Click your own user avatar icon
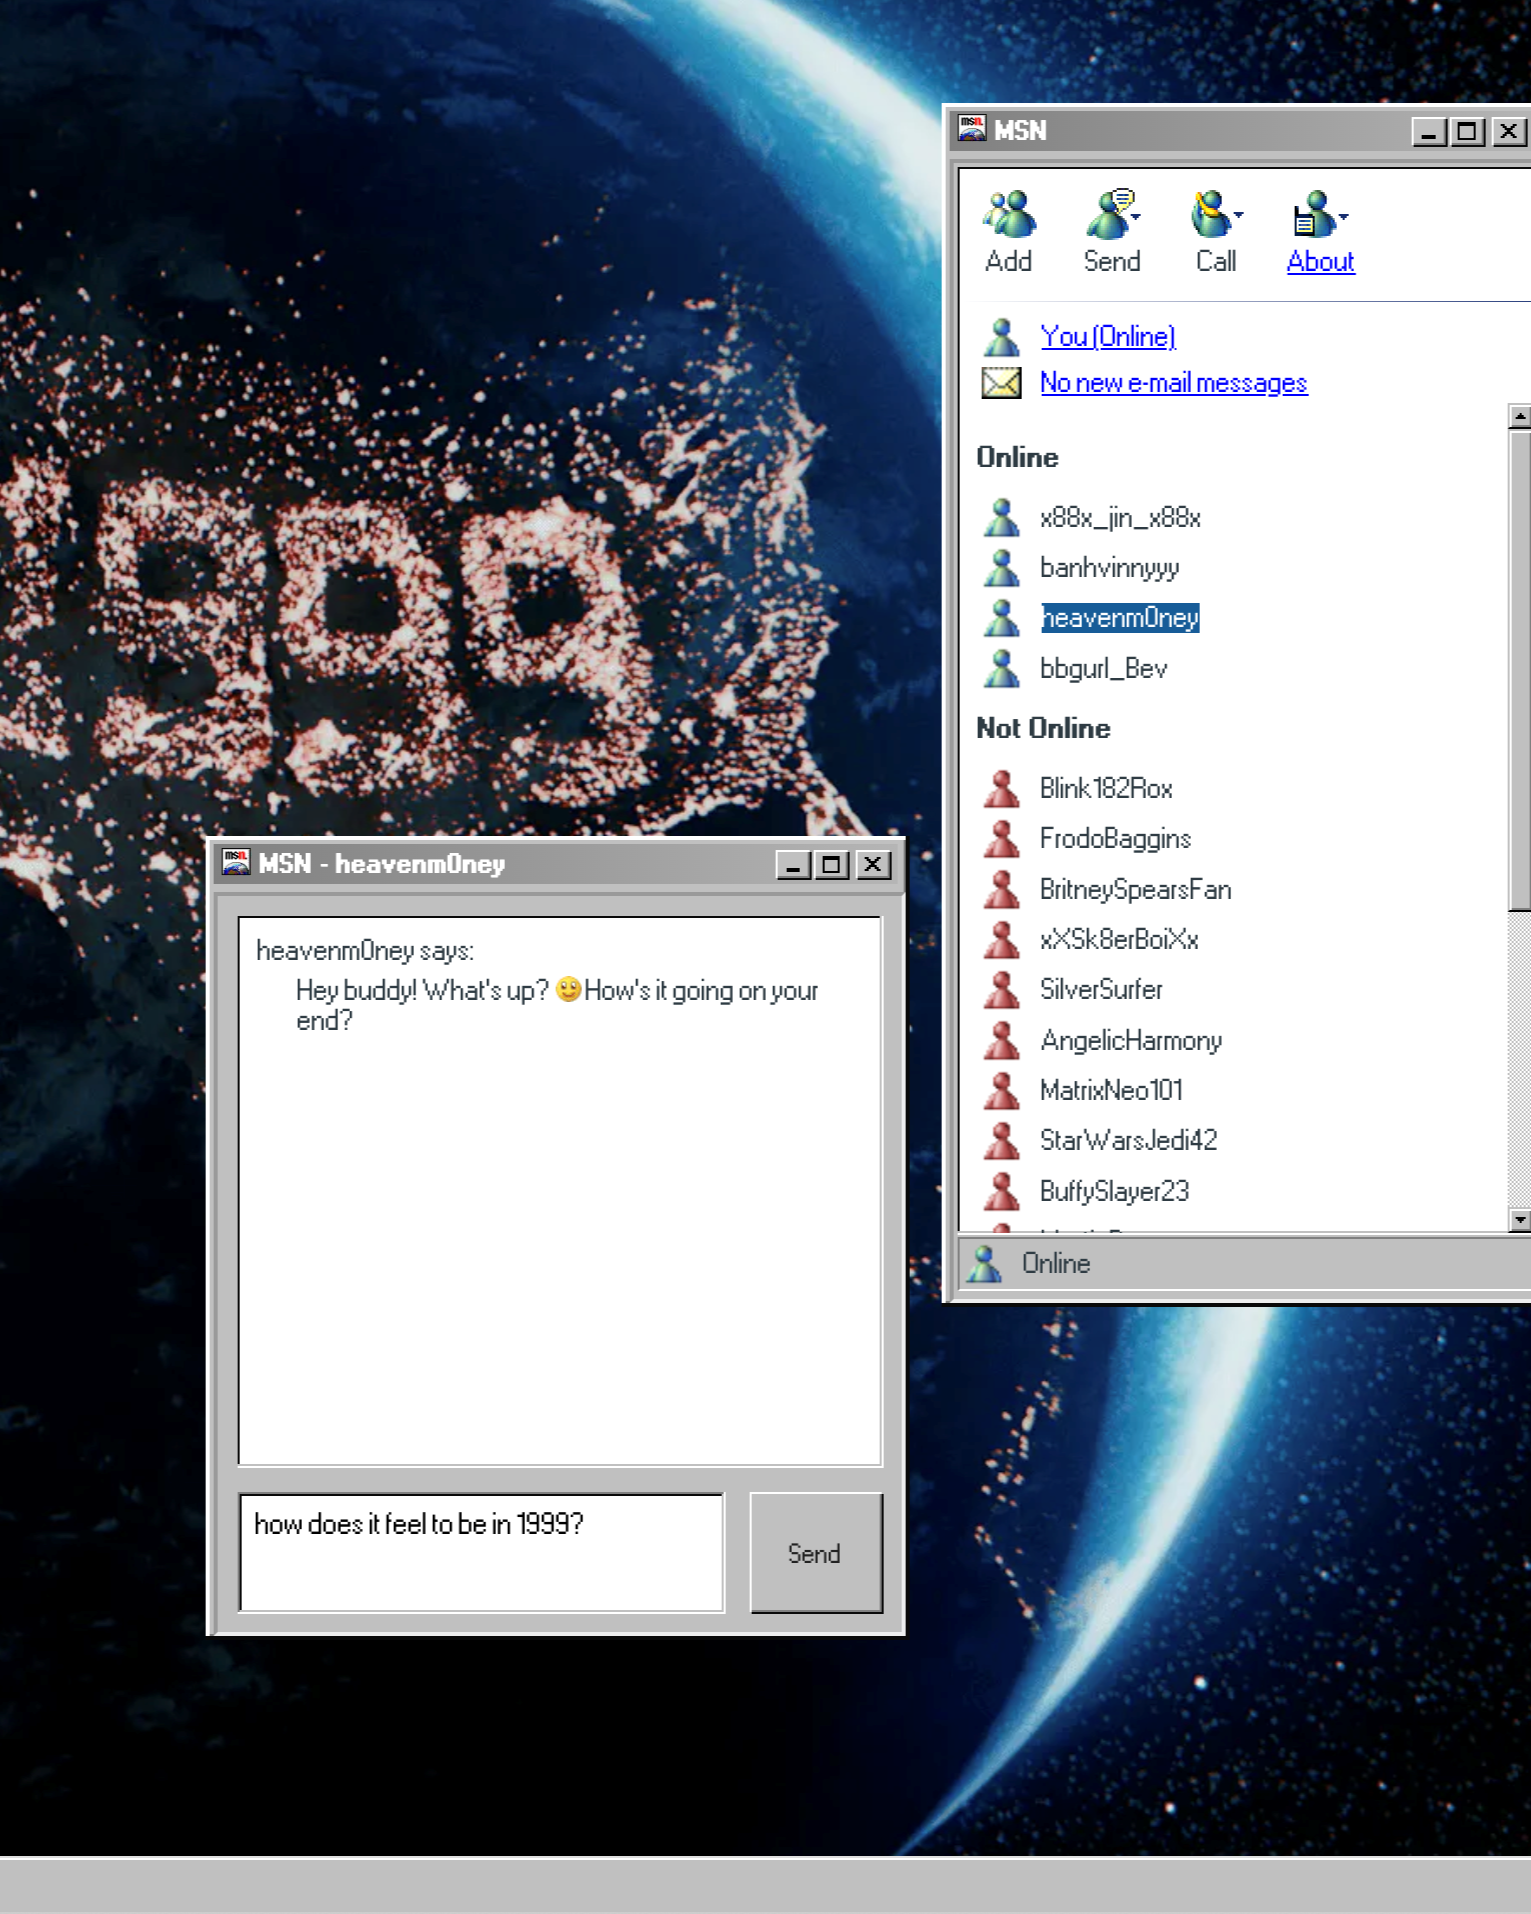Screen dimensions: 1531x1914 click(1001, 337)
